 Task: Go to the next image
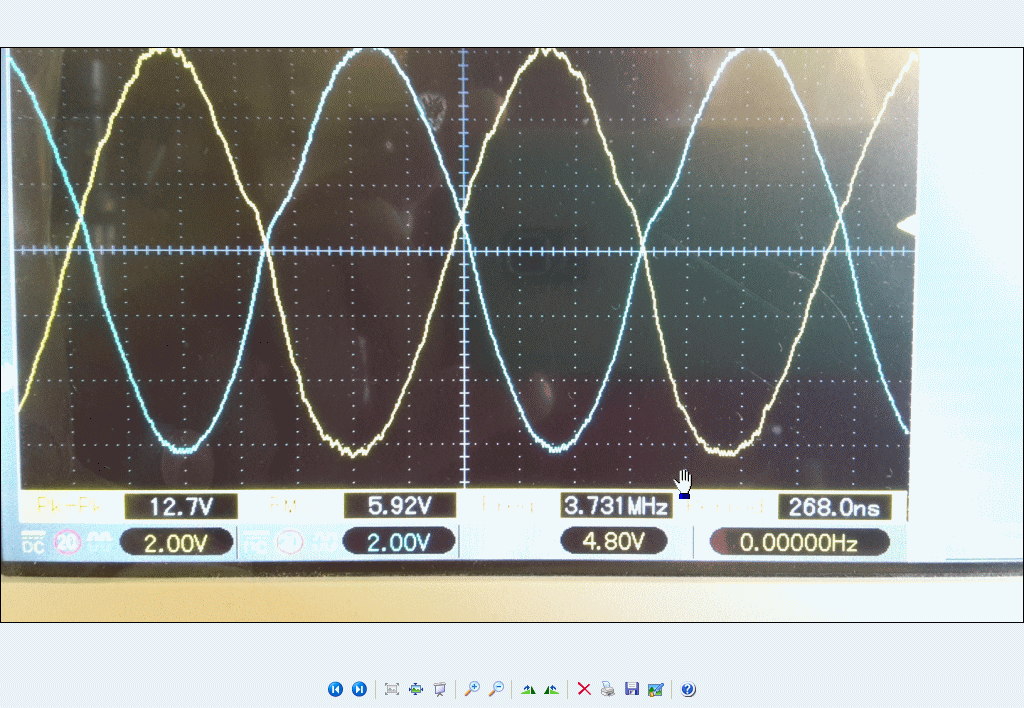[x=359, y=689]
